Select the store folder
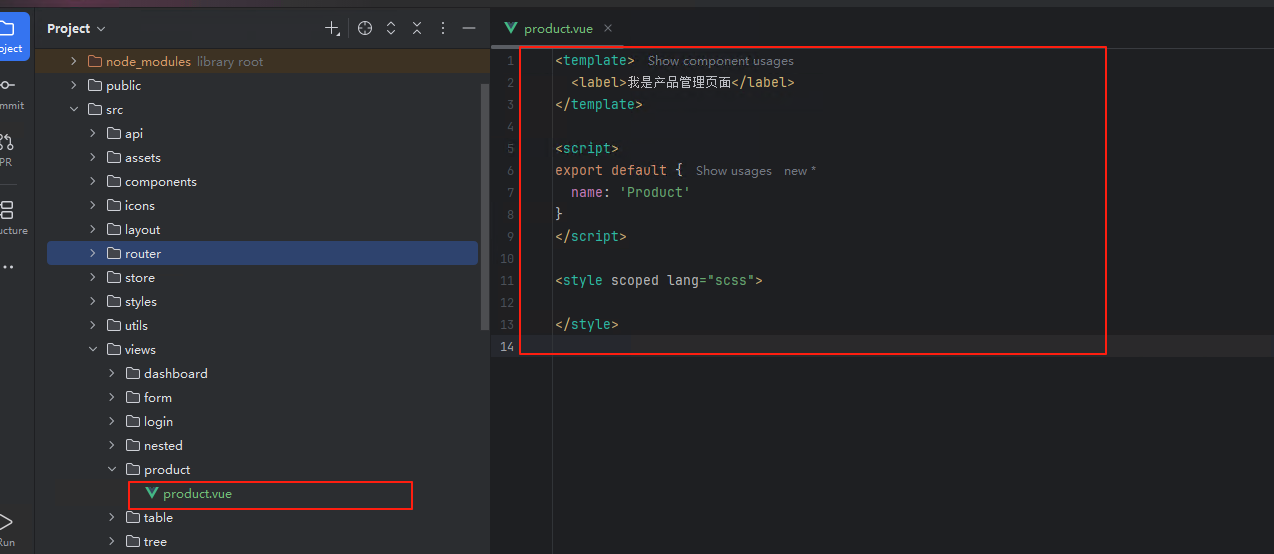Viewport: 1274px width, 554px height. pyautogui.click(x=262, y=278)
